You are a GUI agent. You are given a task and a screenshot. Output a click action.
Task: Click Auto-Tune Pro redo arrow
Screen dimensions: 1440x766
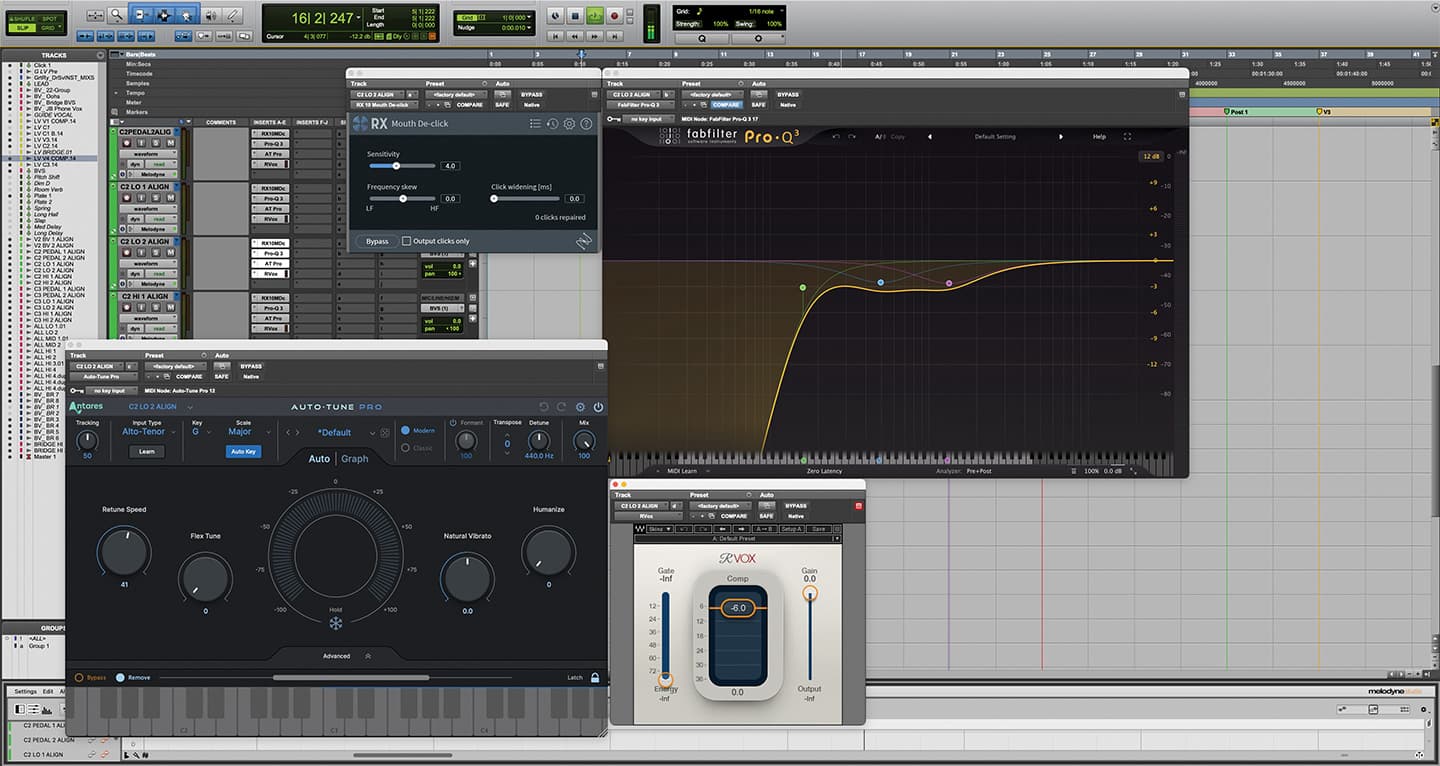[x=561, y=407]
